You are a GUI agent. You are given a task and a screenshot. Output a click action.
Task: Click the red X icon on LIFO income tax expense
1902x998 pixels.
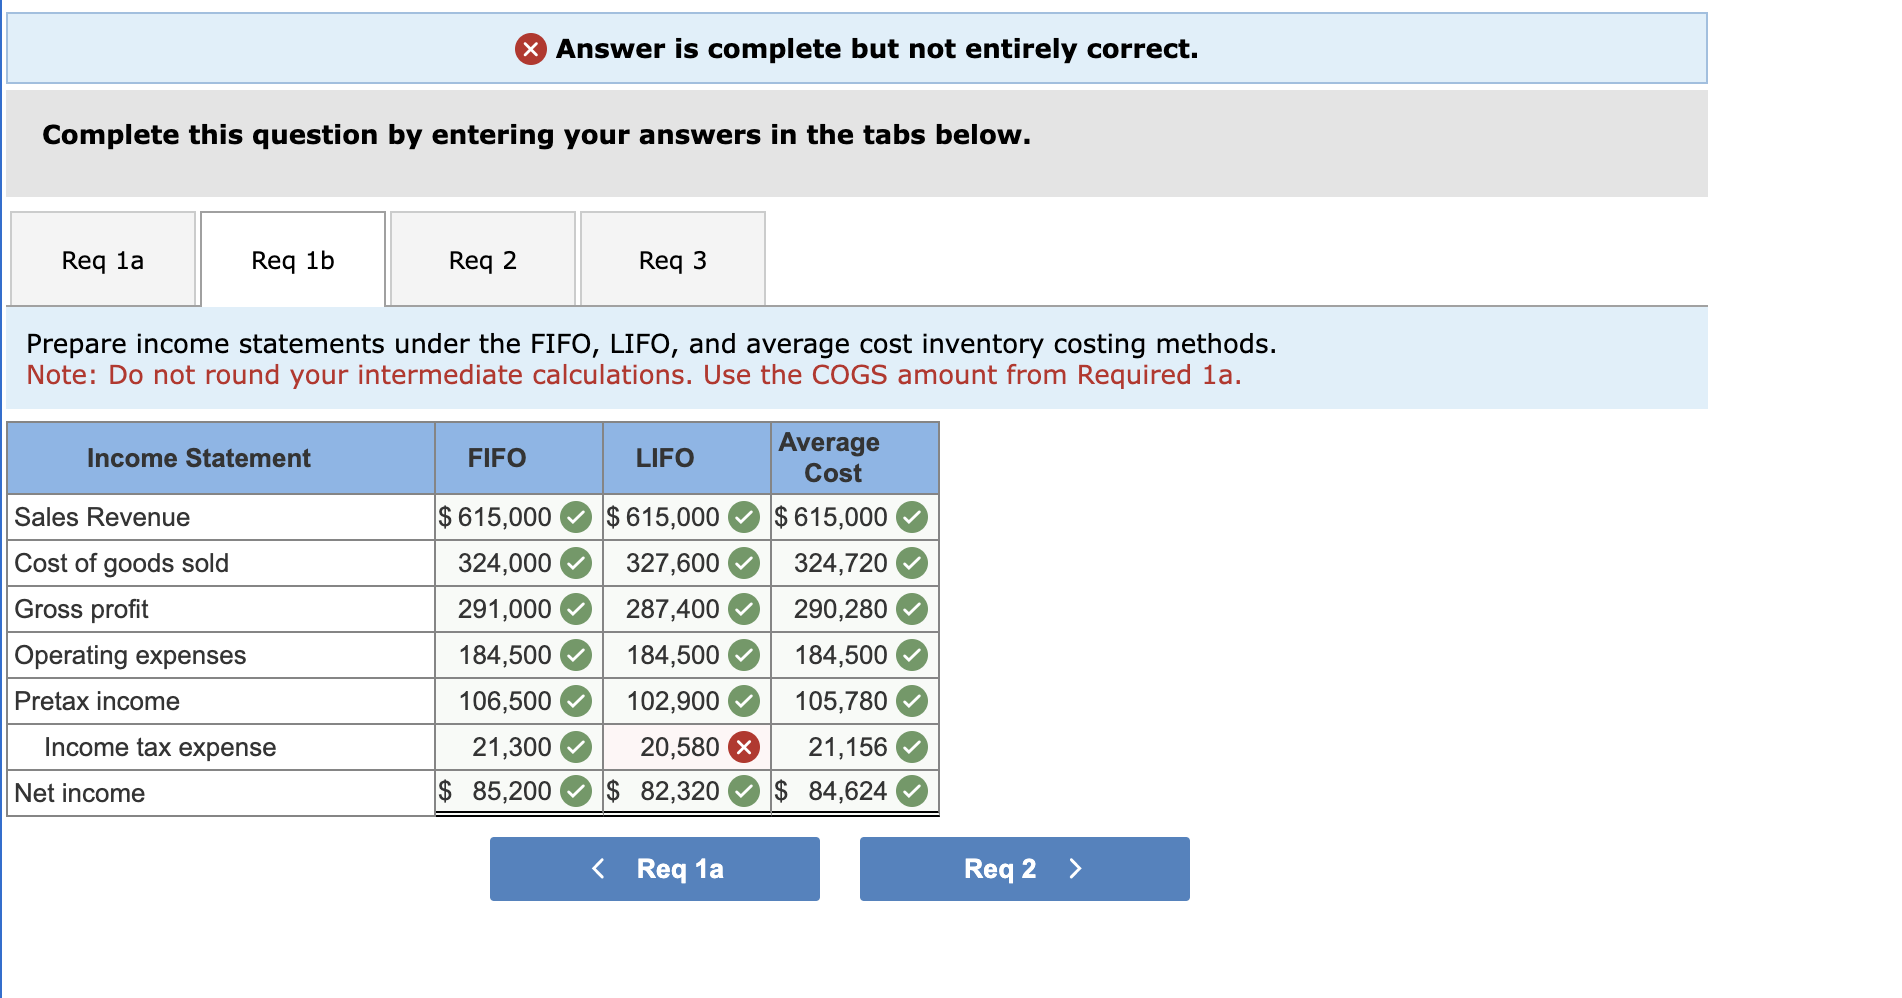click(x=743, y=746)
